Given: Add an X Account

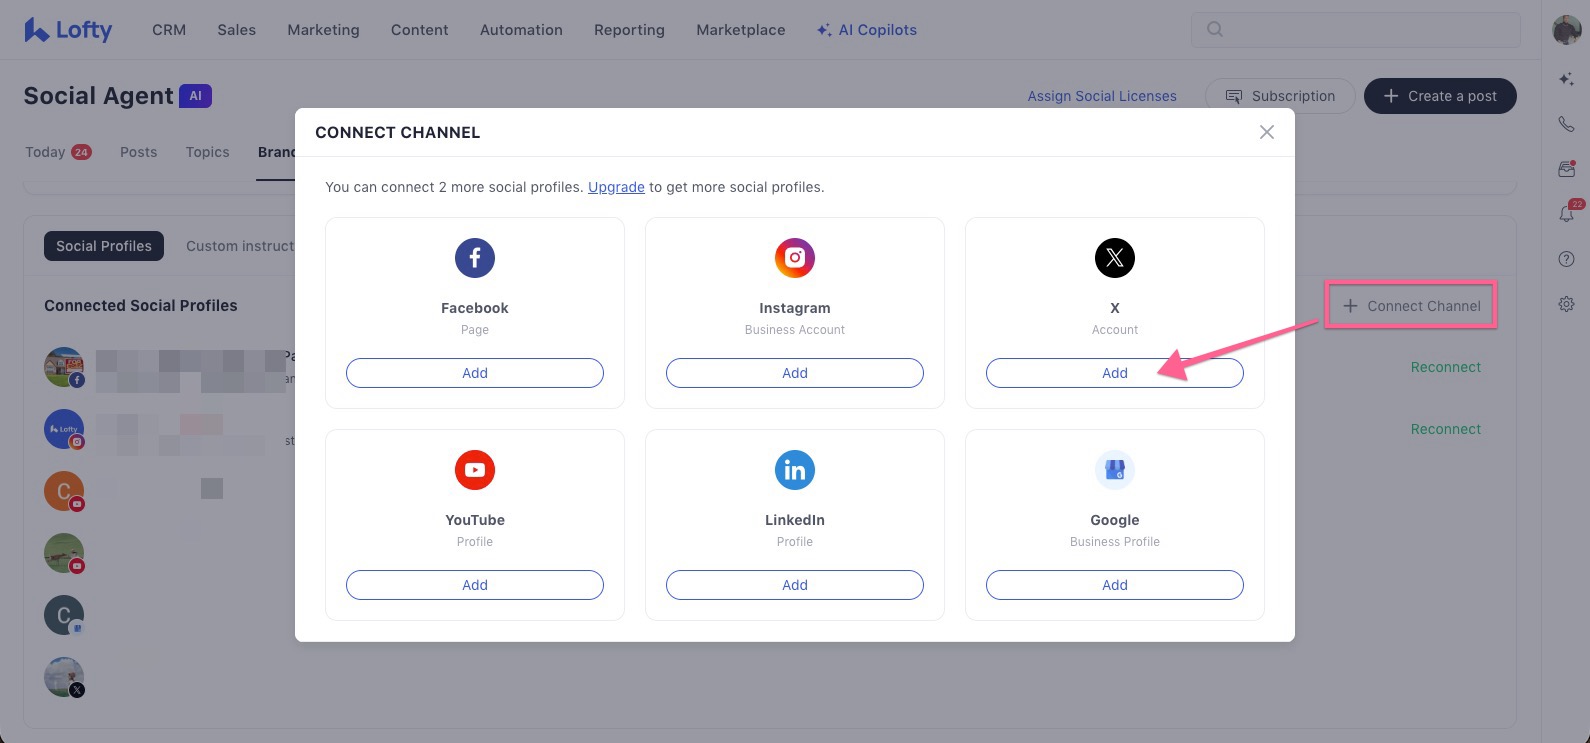Looking at the screenshot, I should [x=1115, y=373].
